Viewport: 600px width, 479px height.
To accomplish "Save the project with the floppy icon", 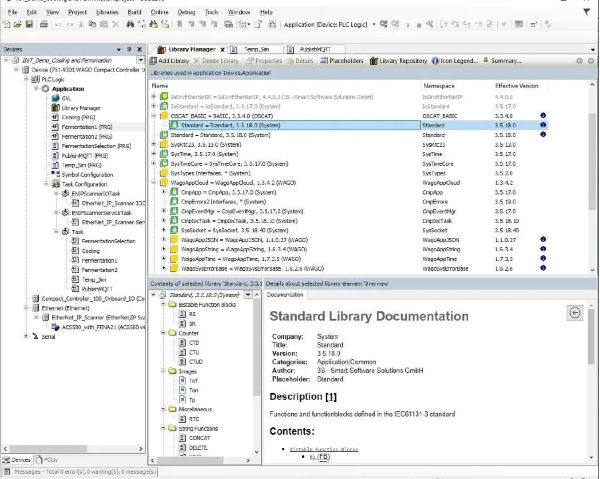I will click(x=29, y=24).
